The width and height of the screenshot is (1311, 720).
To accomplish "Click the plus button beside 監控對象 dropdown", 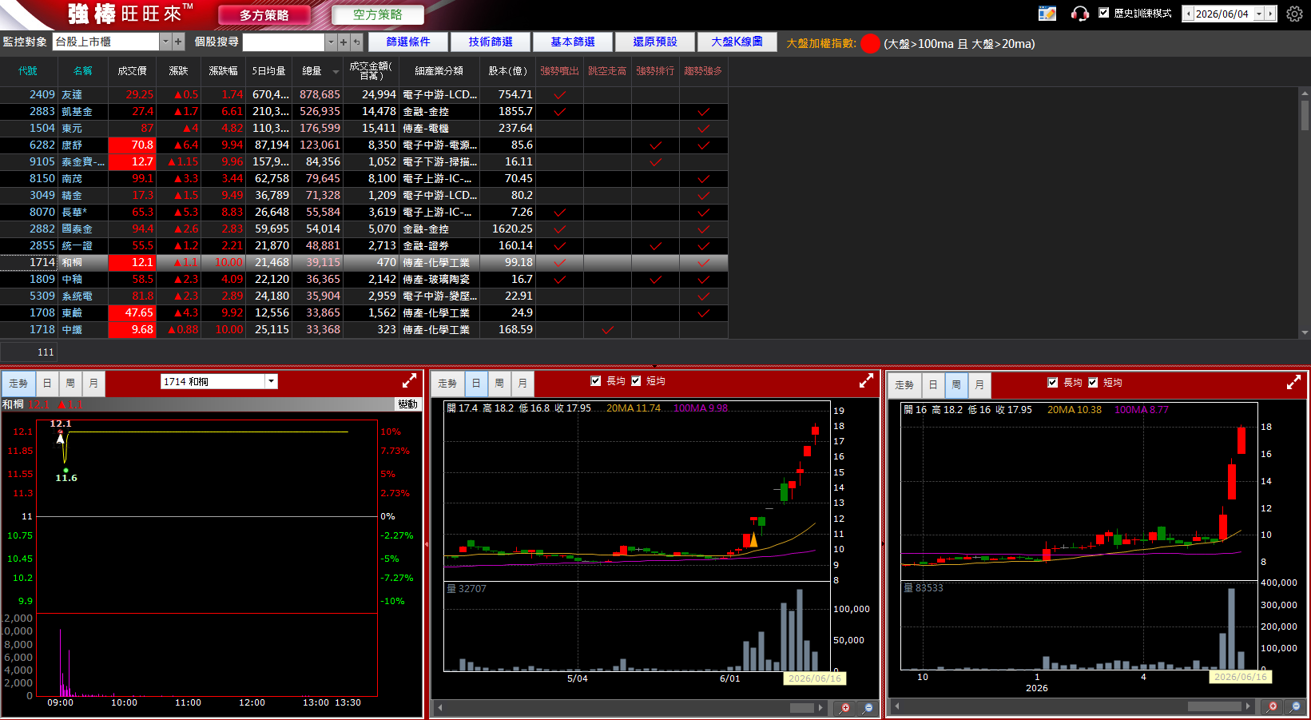I will [x=179, y=42].
